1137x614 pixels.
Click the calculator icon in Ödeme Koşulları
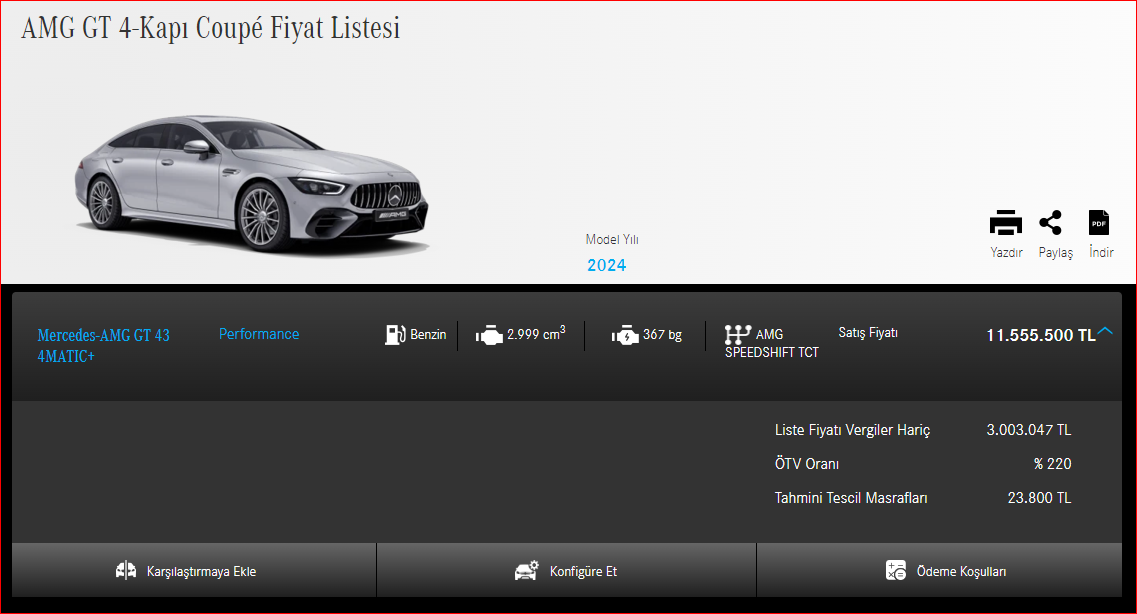click(896, 571)
